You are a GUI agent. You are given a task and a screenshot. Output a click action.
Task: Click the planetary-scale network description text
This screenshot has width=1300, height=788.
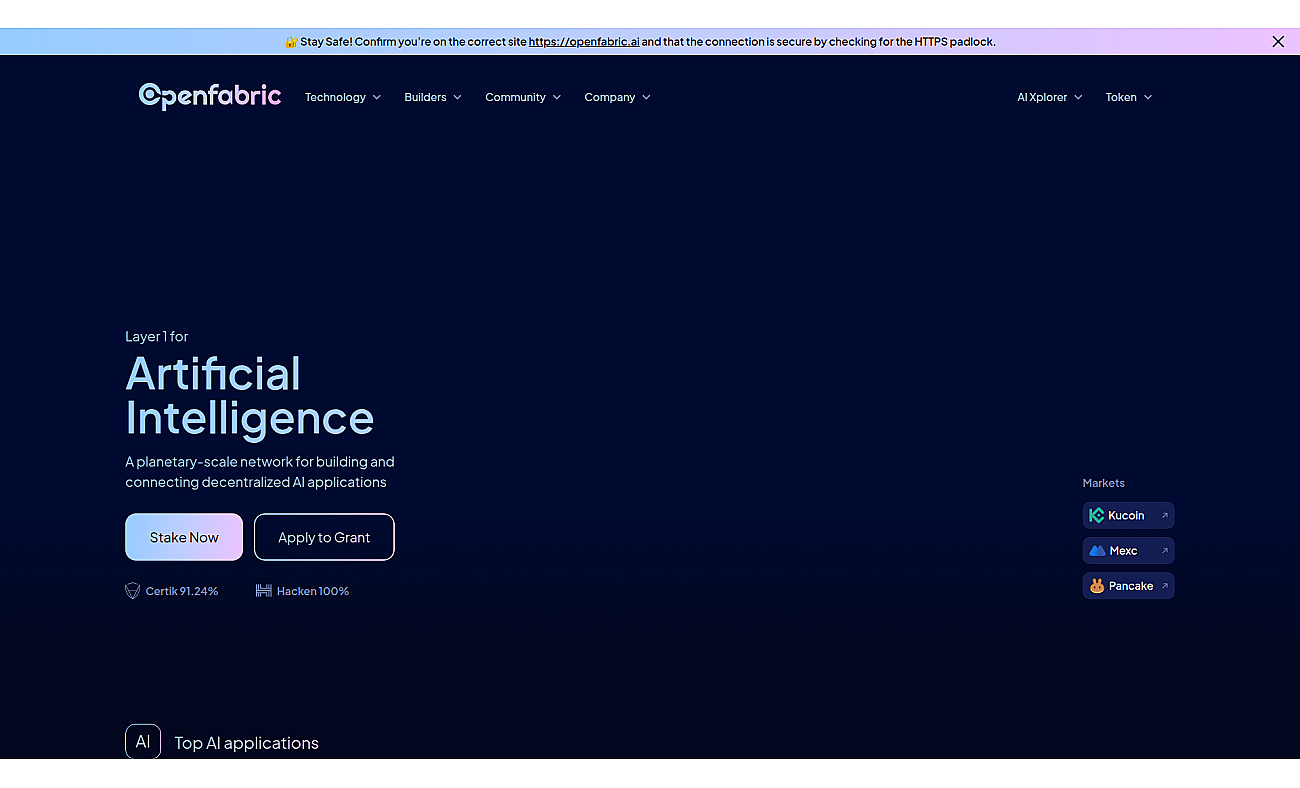pyautogui.click(x=260, y=472)
